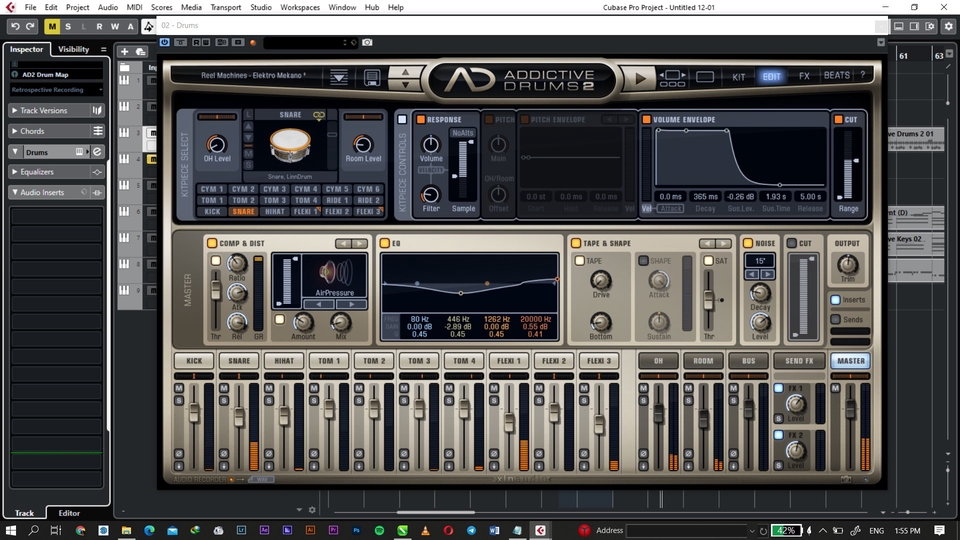Open the MIDI menu

point(134,7)
